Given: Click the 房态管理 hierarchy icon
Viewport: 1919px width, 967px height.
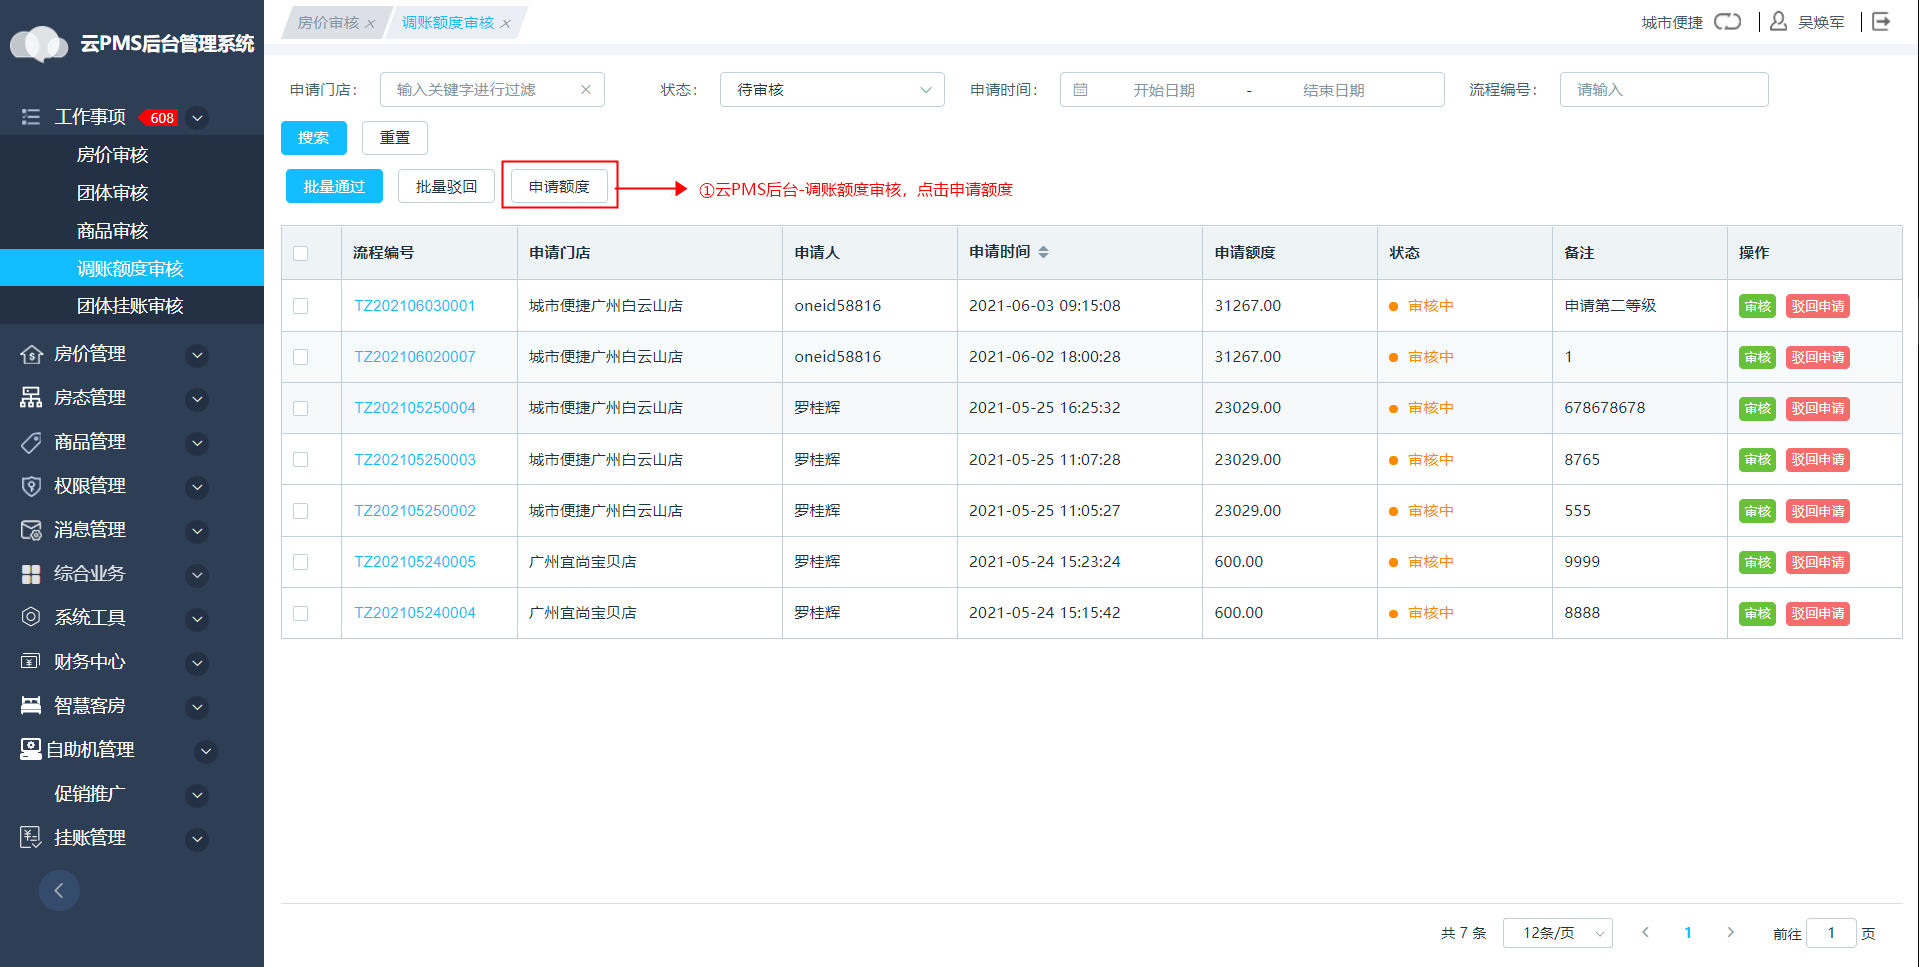Looking at the screenshot, I should point(31,398).
